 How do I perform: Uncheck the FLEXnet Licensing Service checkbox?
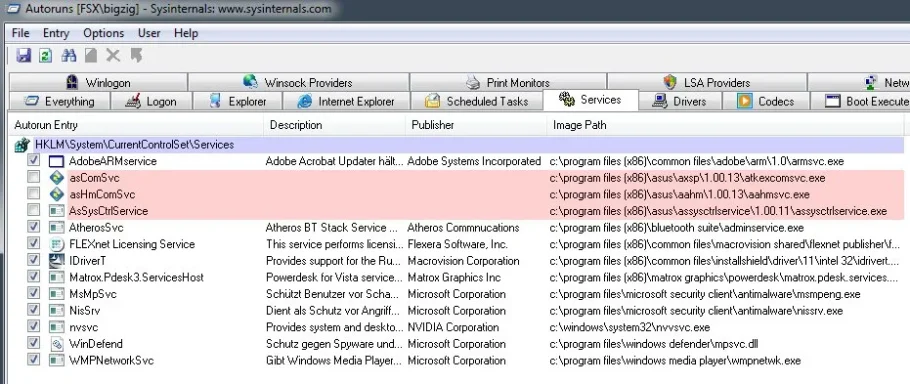(x=34, y=243)
